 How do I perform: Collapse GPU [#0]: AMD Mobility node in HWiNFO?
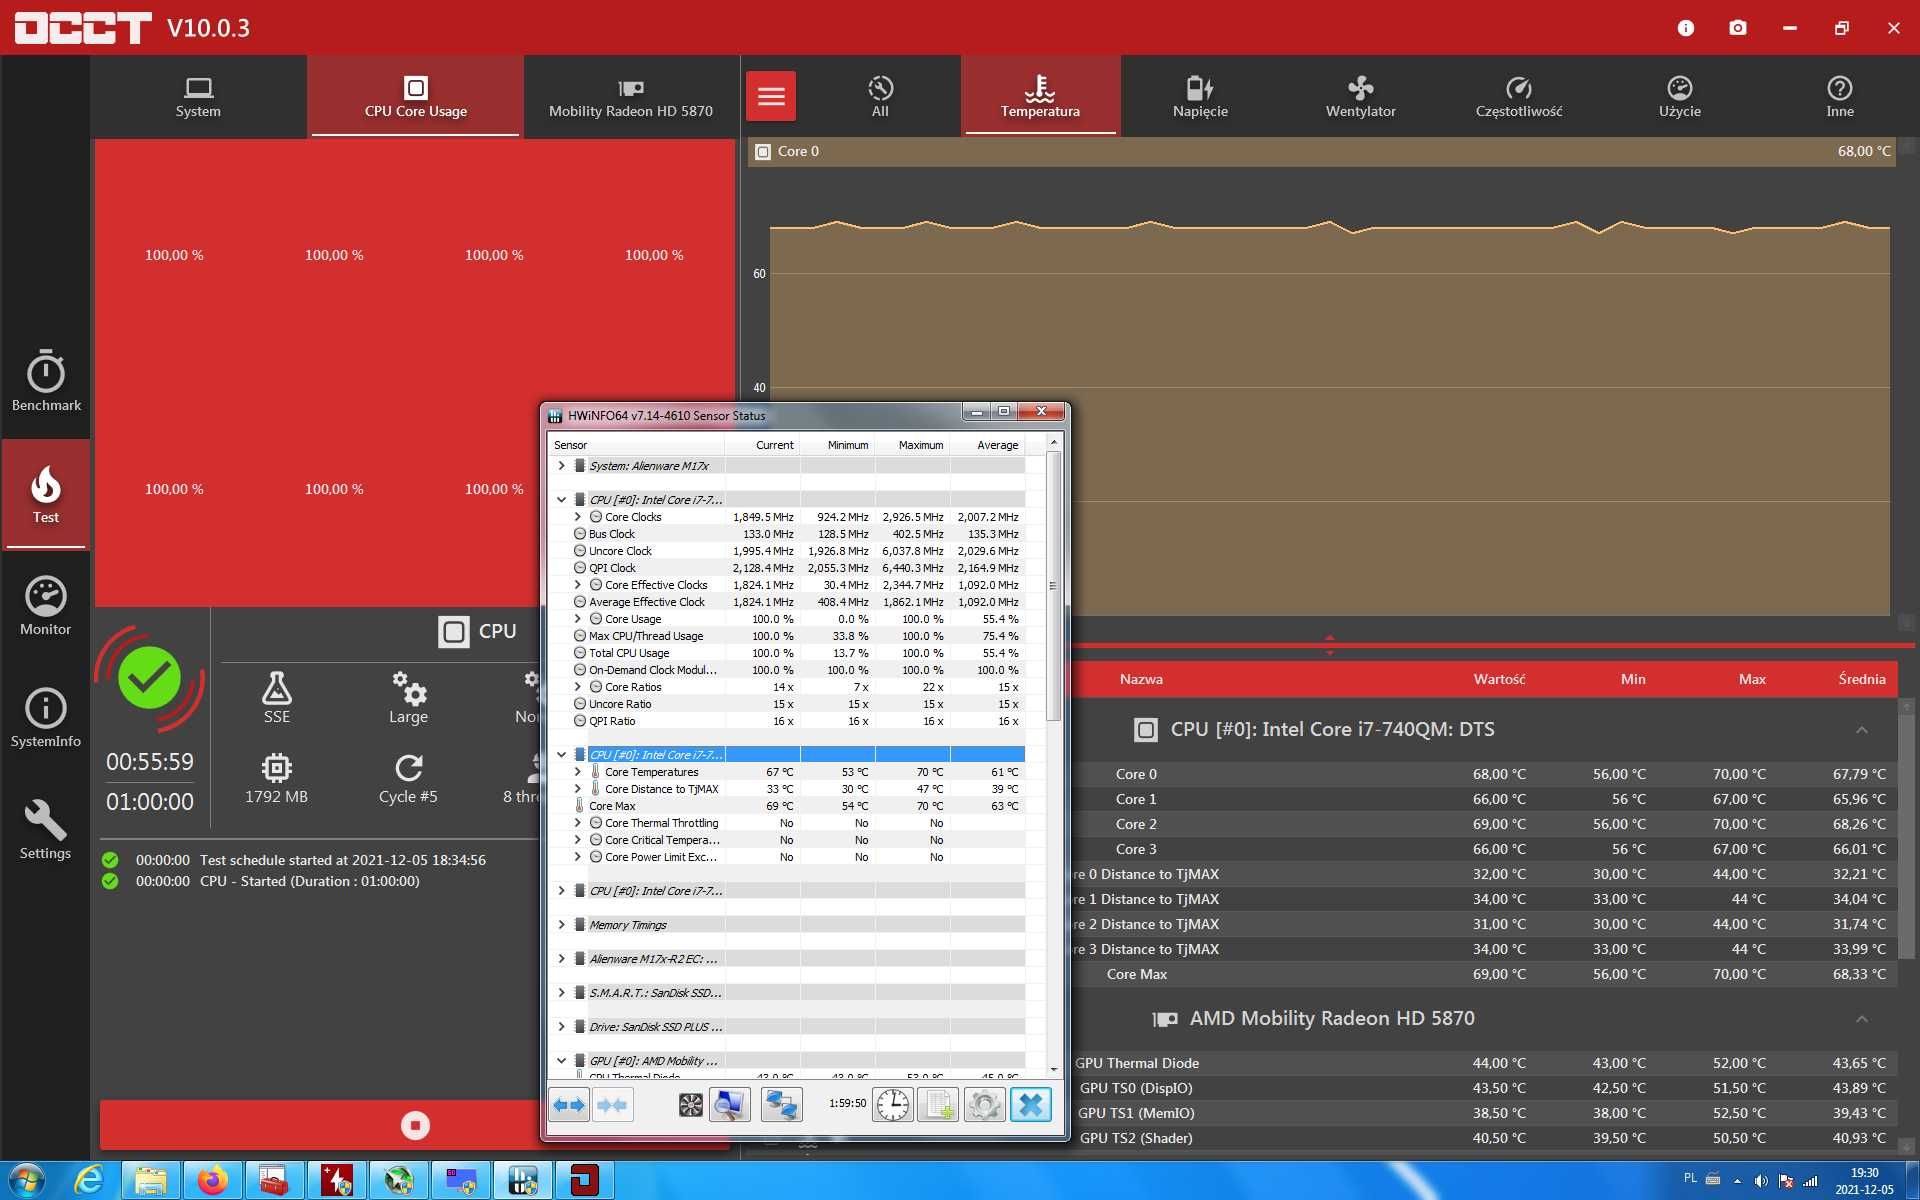click(x=561, y=1061)
